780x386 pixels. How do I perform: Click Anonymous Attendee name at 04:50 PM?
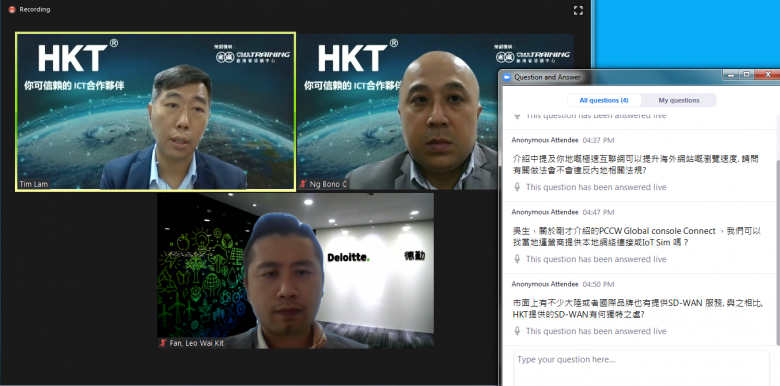tap(545, 284)
